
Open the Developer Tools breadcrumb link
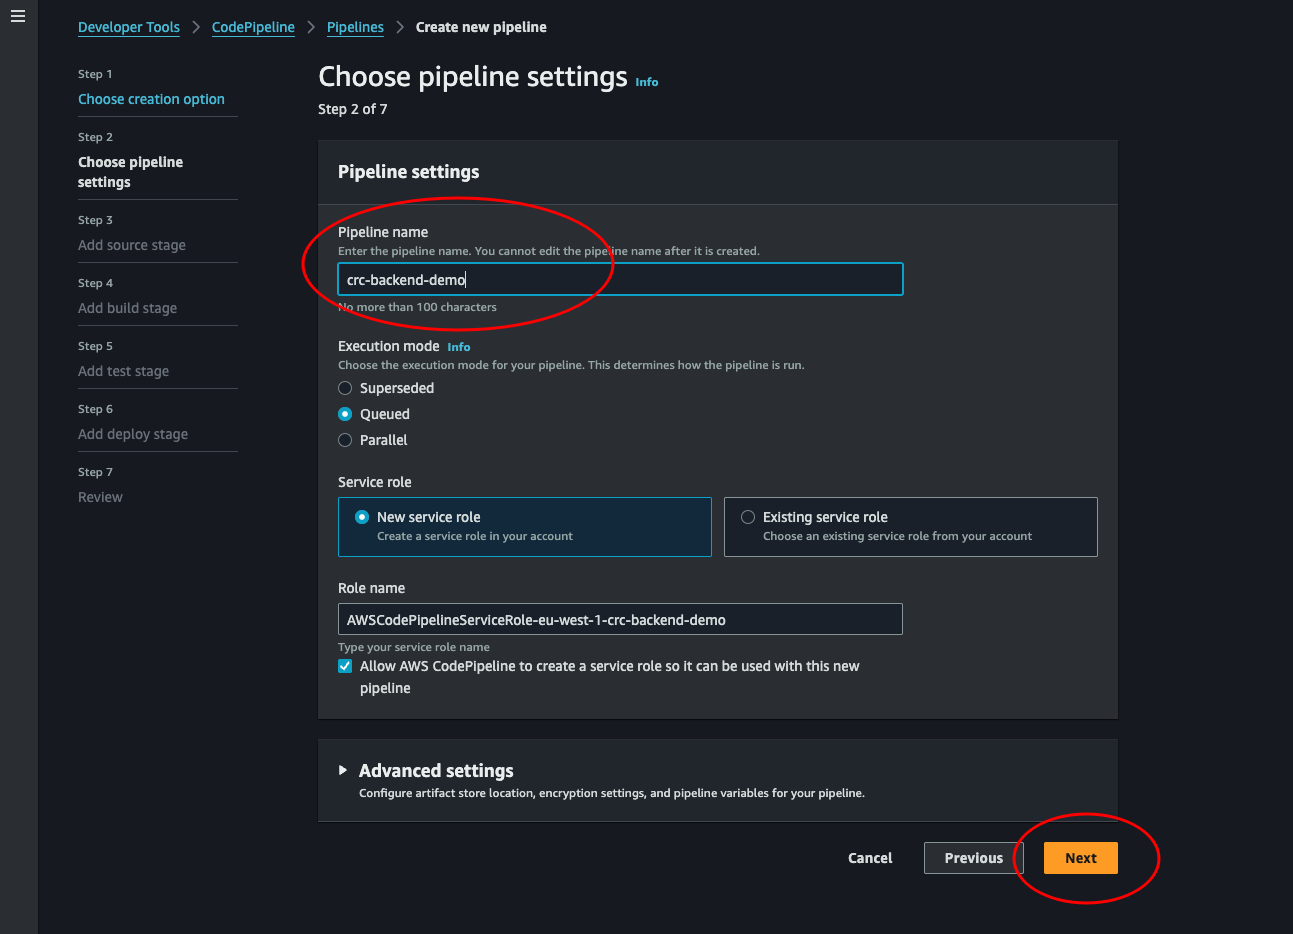[128, 27]
